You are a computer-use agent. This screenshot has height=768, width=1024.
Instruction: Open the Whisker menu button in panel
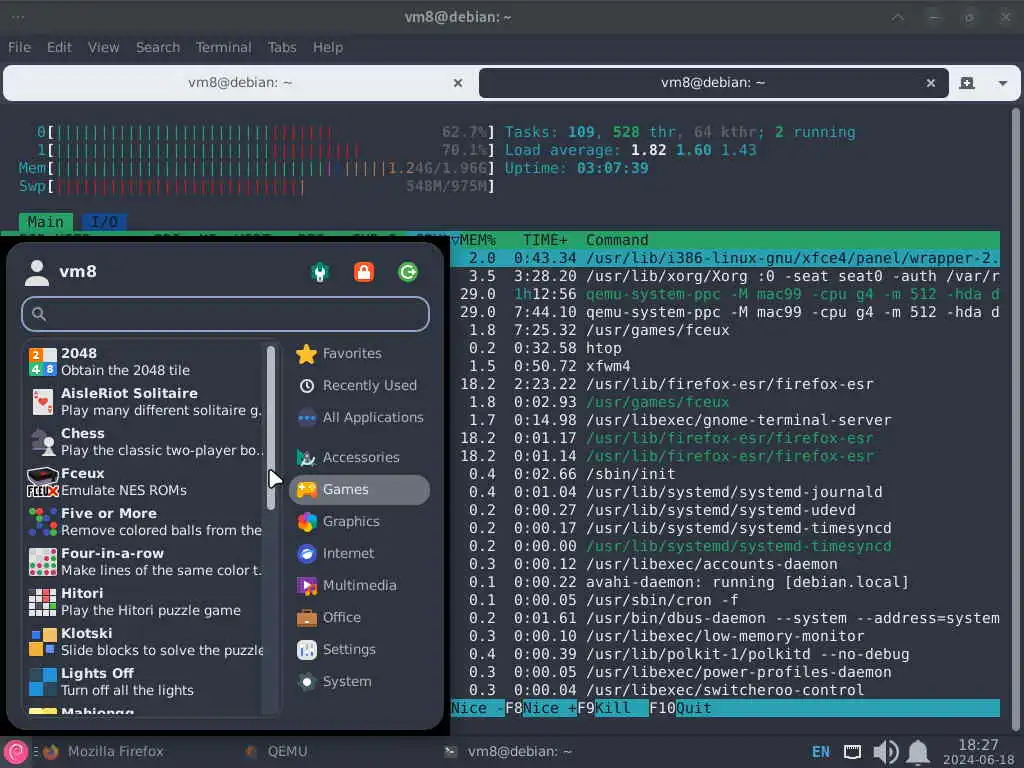click(16, 752)
